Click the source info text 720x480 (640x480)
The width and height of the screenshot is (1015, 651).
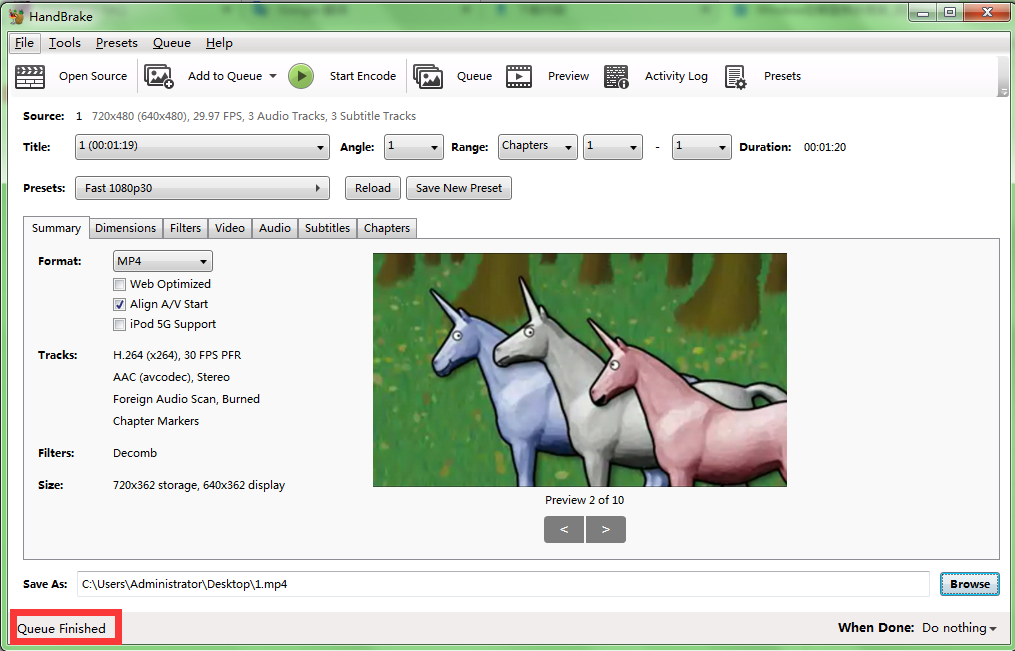[x=254, y=116]
